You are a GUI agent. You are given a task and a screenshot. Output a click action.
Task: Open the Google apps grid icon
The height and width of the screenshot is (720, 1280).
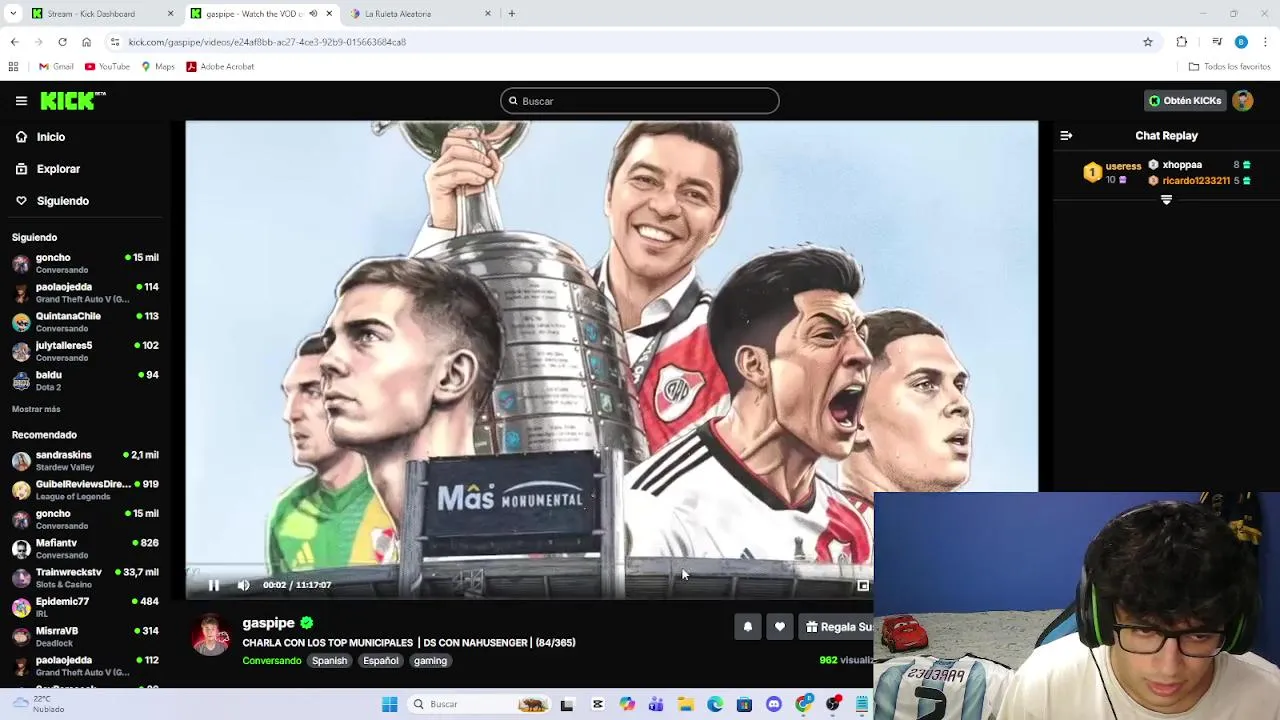tap(13, 67)
